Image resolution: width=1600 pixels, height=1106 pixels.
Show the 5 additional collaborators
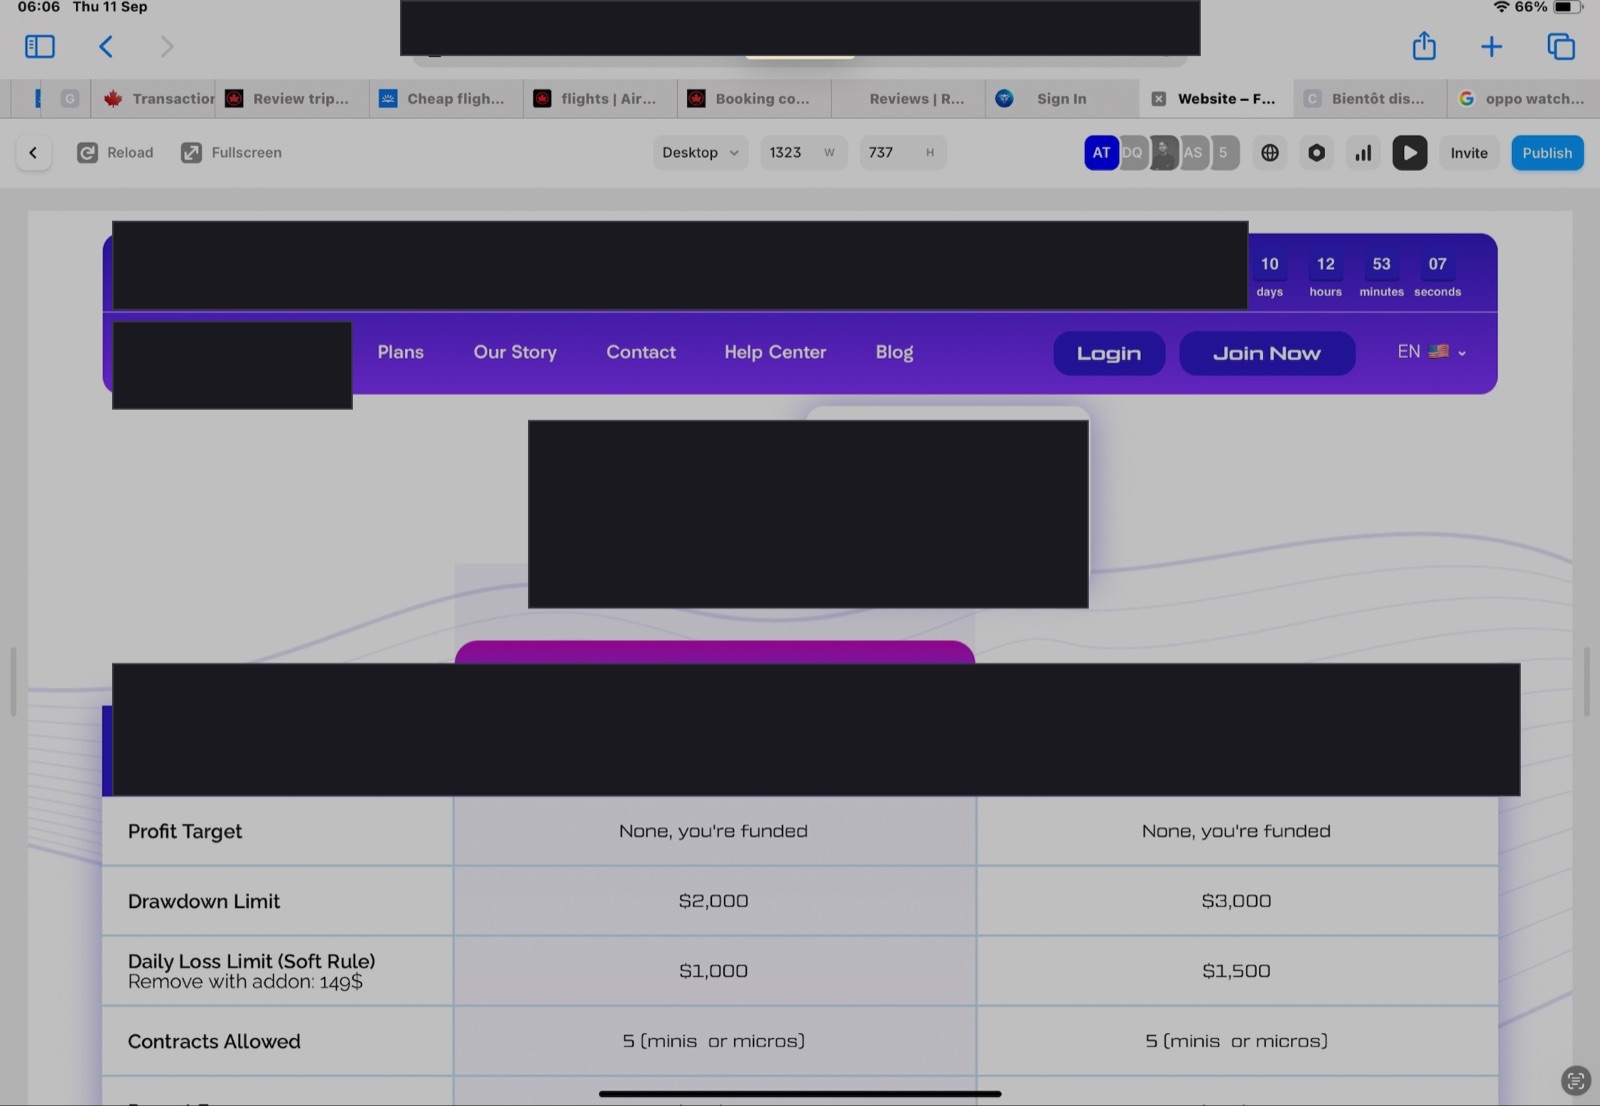(x=1224, y=153)
